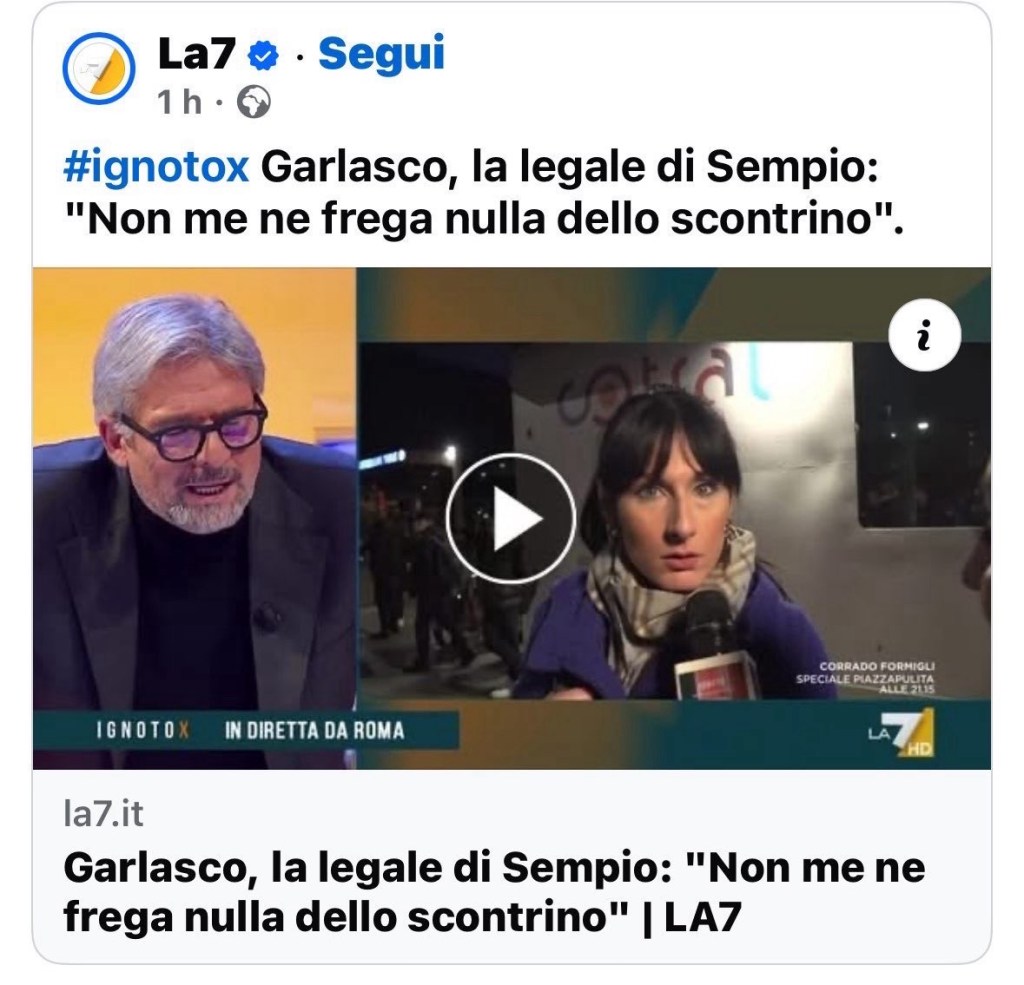The image size is (1024, 985).
Task: Follow the page via Segui
Action: click(381, 53)
